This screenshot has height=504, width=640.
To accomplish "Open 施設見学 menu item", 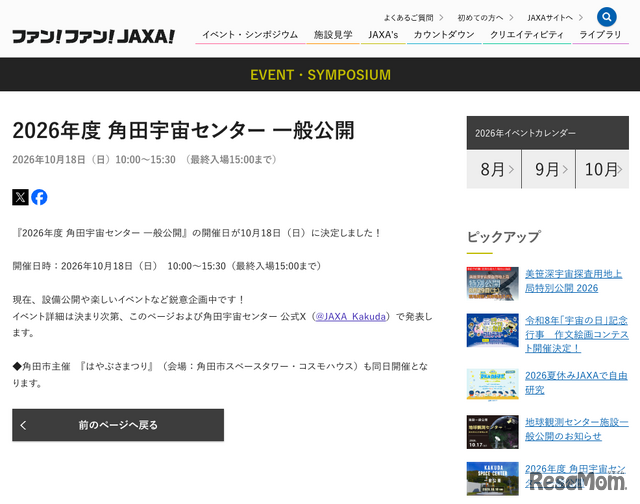I will 333,35.
